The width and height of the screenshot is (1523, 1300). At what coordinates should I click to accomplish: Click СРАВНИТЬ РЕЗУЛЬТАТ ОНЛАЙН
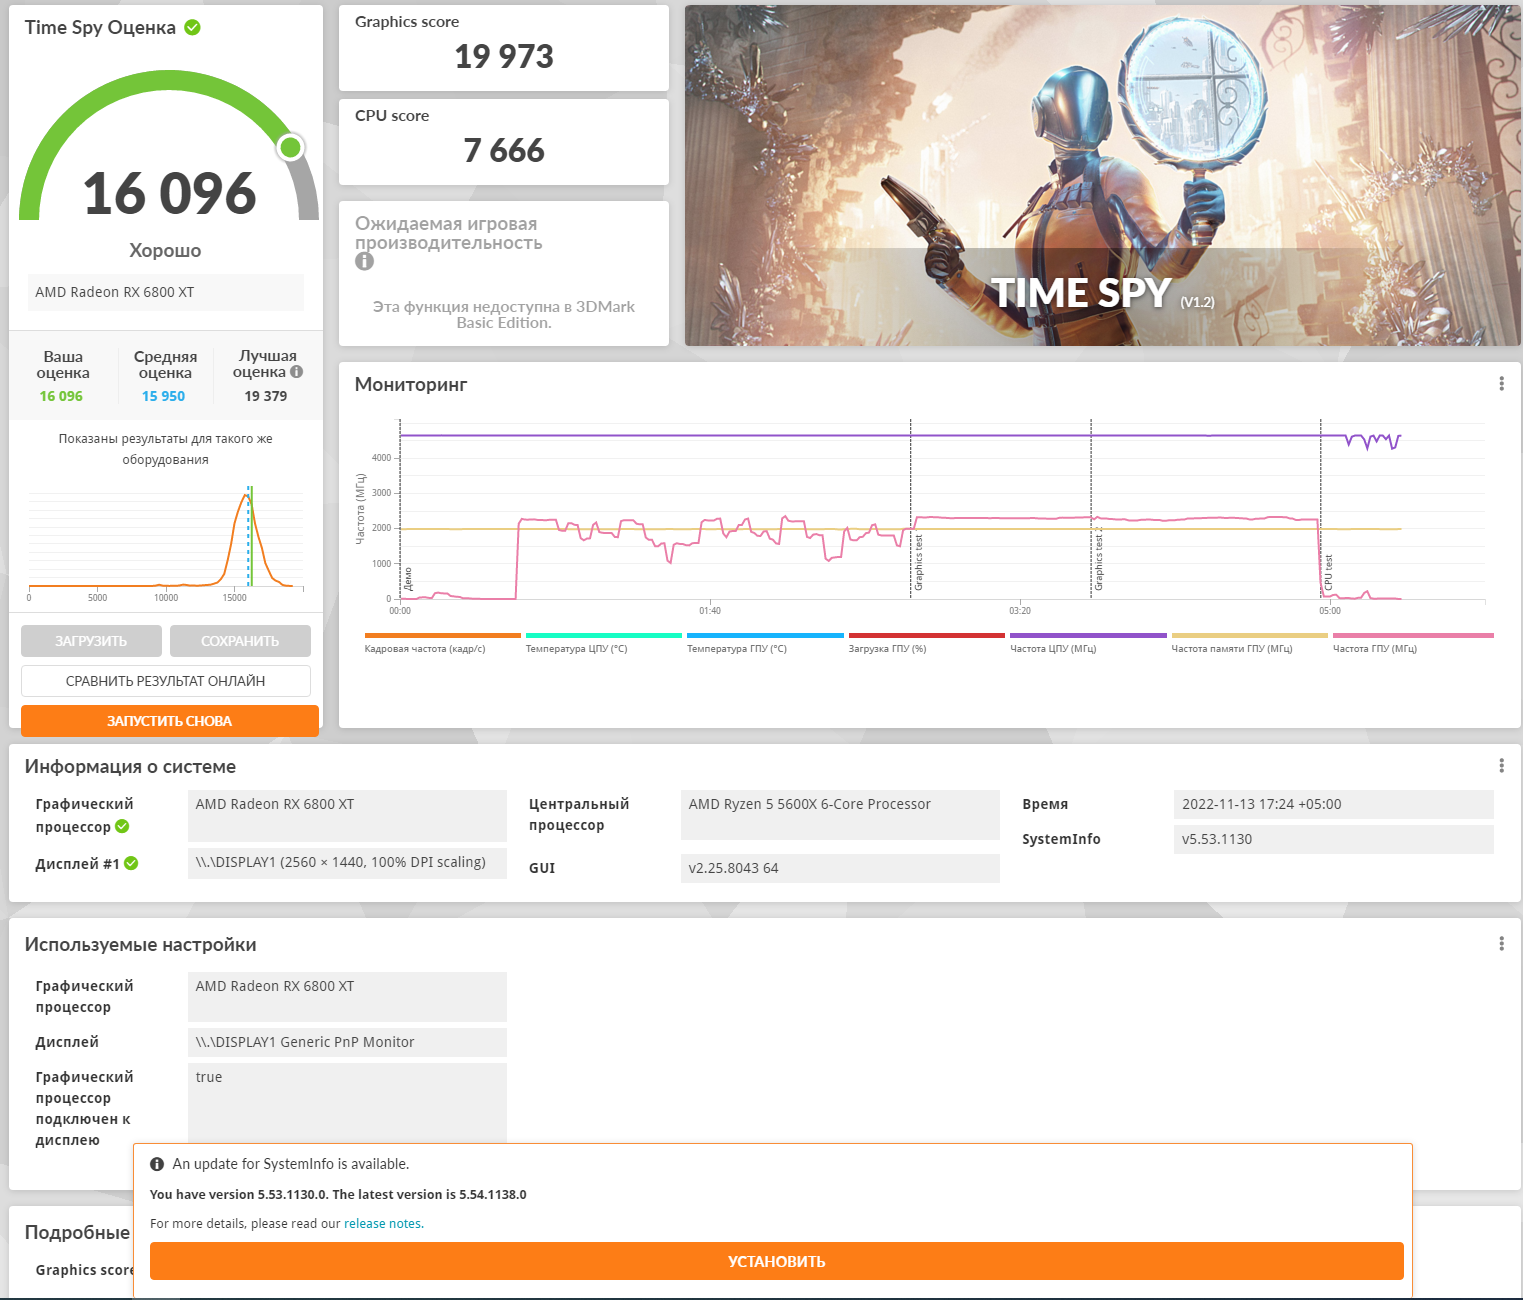pos(166,681)
